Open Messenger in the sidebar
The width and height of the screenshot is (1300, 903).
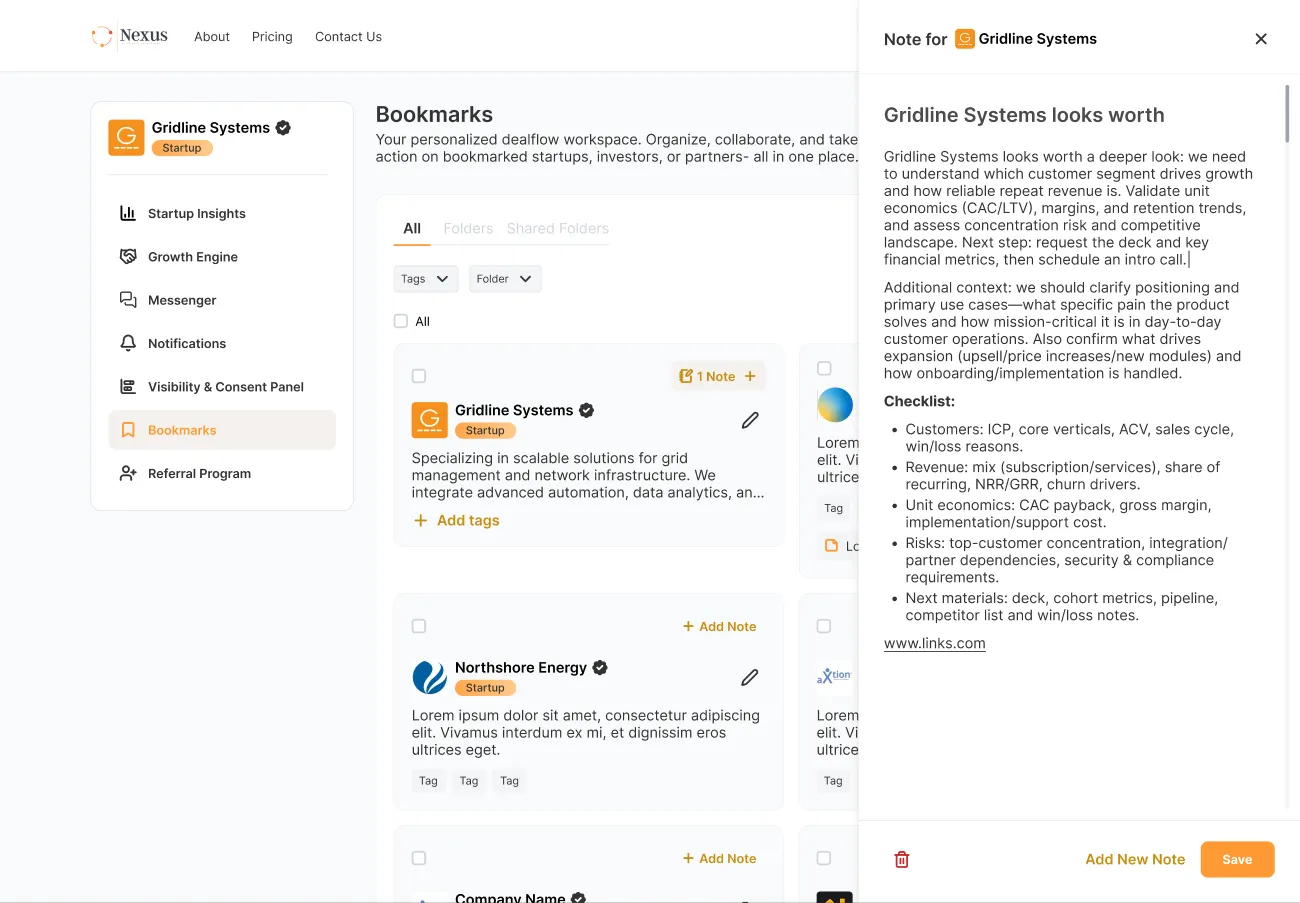click(x=222, y=300)
